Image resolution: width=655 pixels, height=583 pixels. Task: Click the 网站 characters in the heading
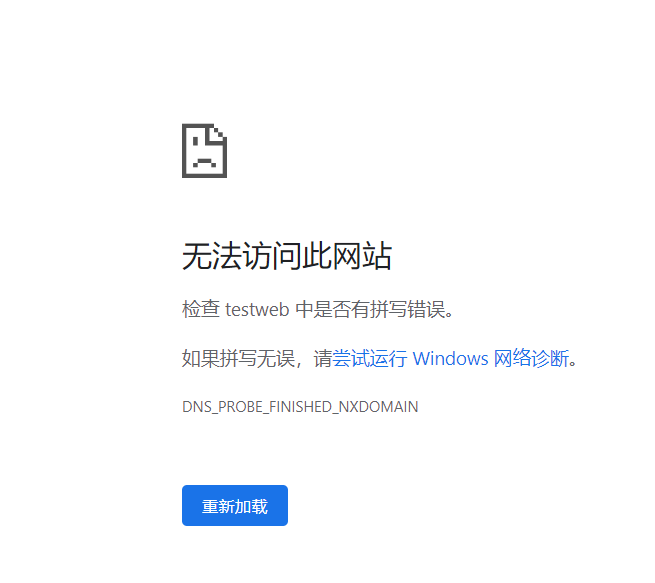362,256
